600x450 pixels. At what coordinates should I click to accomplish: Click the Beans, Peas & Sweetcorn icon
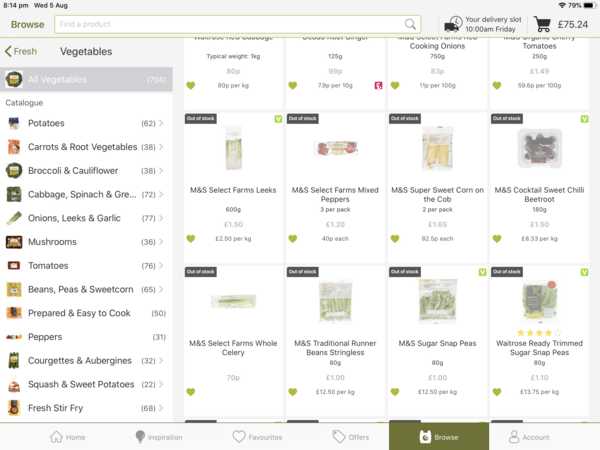pyautogui.click(x=14, y=289)
